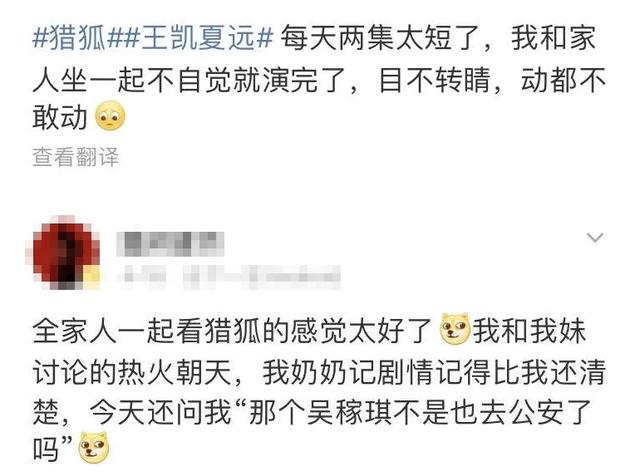Click the words 目不转睛 in first post
The height and width of the screenshot is (476, 640).
click(x=434, y=80)
